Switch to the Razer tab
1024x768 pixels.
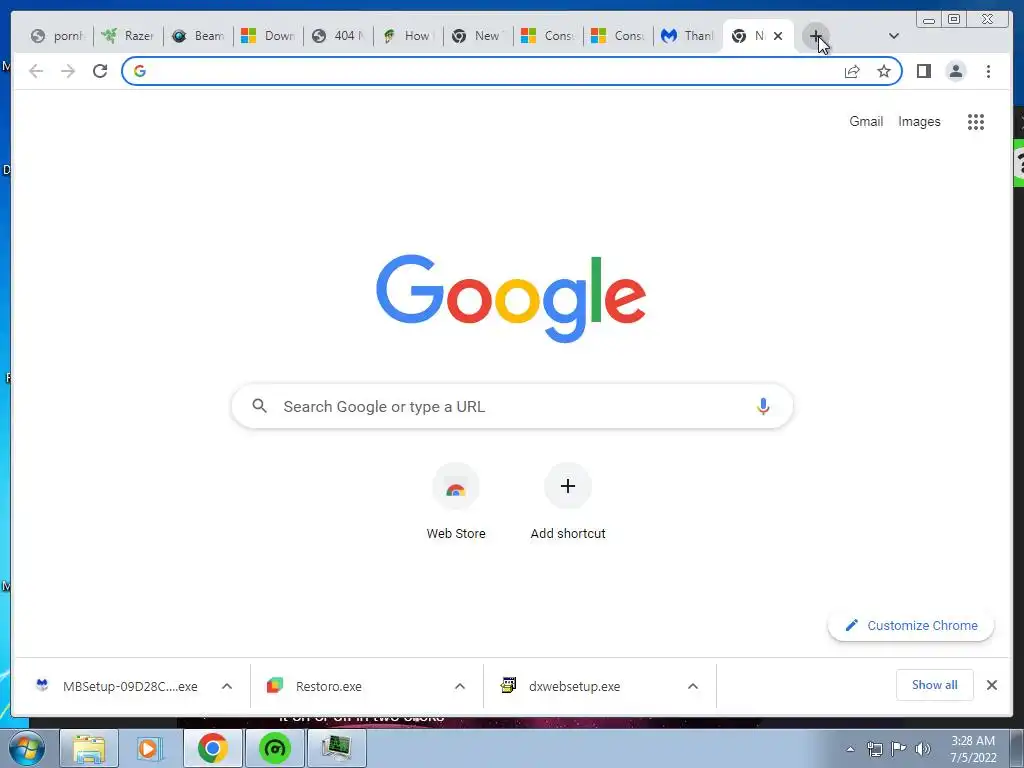point(129,36)
